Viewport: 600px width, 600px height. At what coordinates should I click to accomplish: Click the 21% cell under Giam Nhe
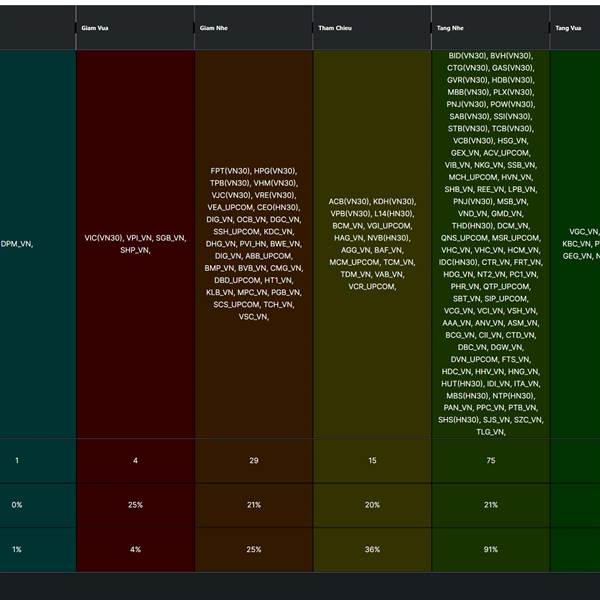pos(254,505)
